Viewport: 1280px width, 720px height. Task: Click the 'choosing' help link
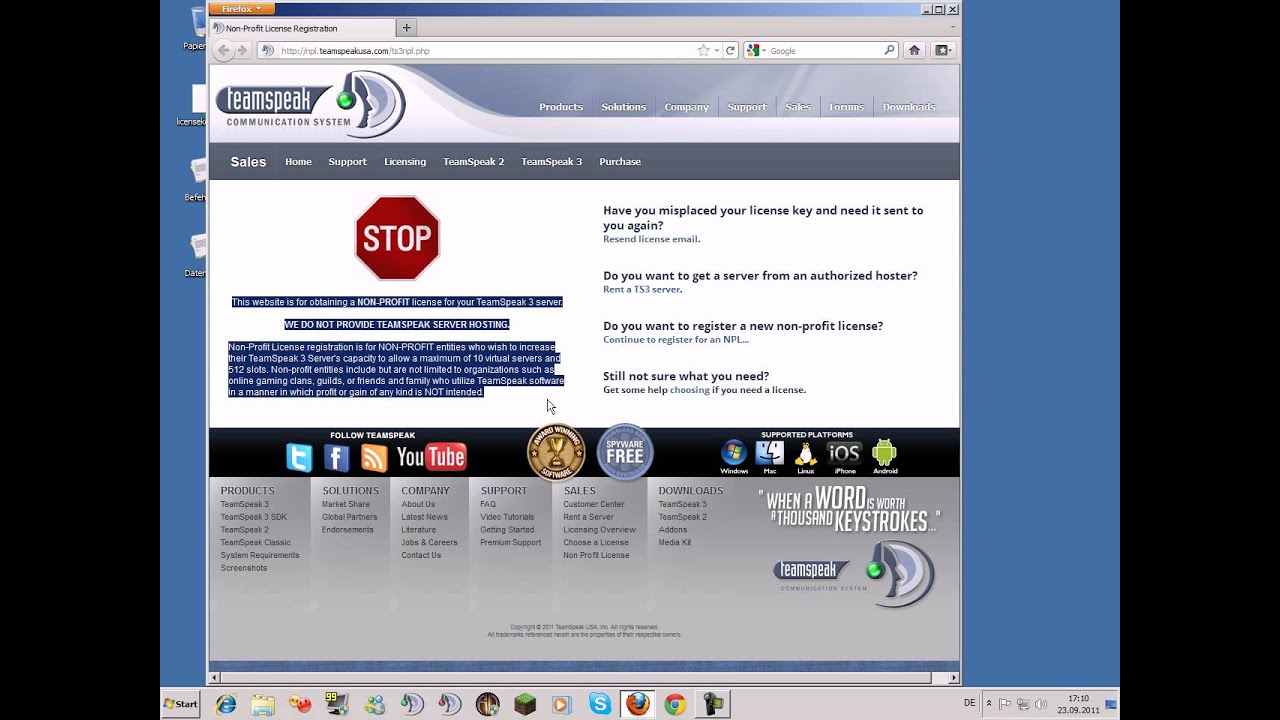(689, 390)
